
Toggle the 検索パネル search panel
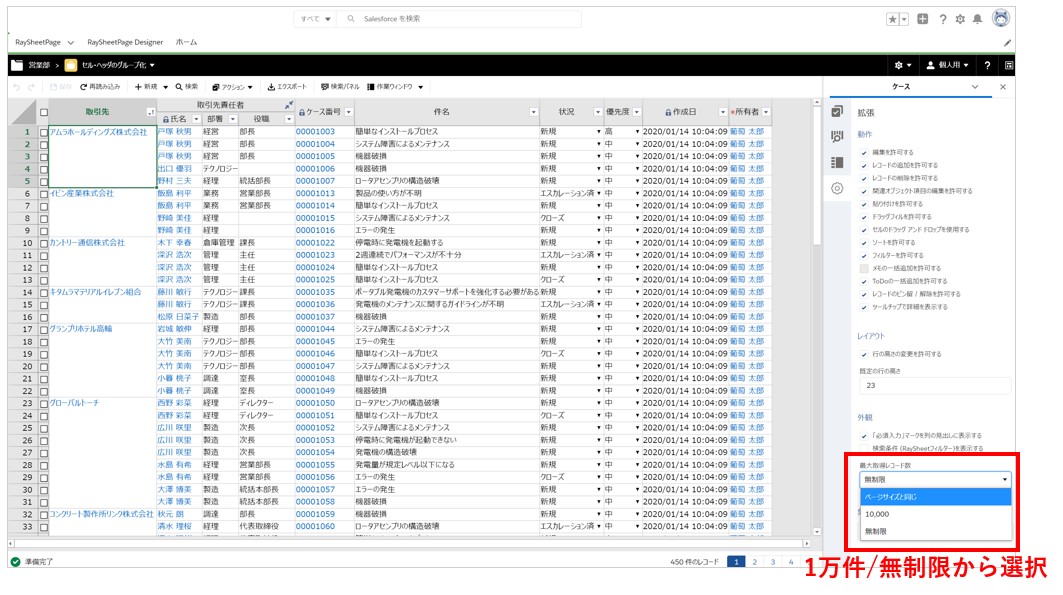[340, 87]
